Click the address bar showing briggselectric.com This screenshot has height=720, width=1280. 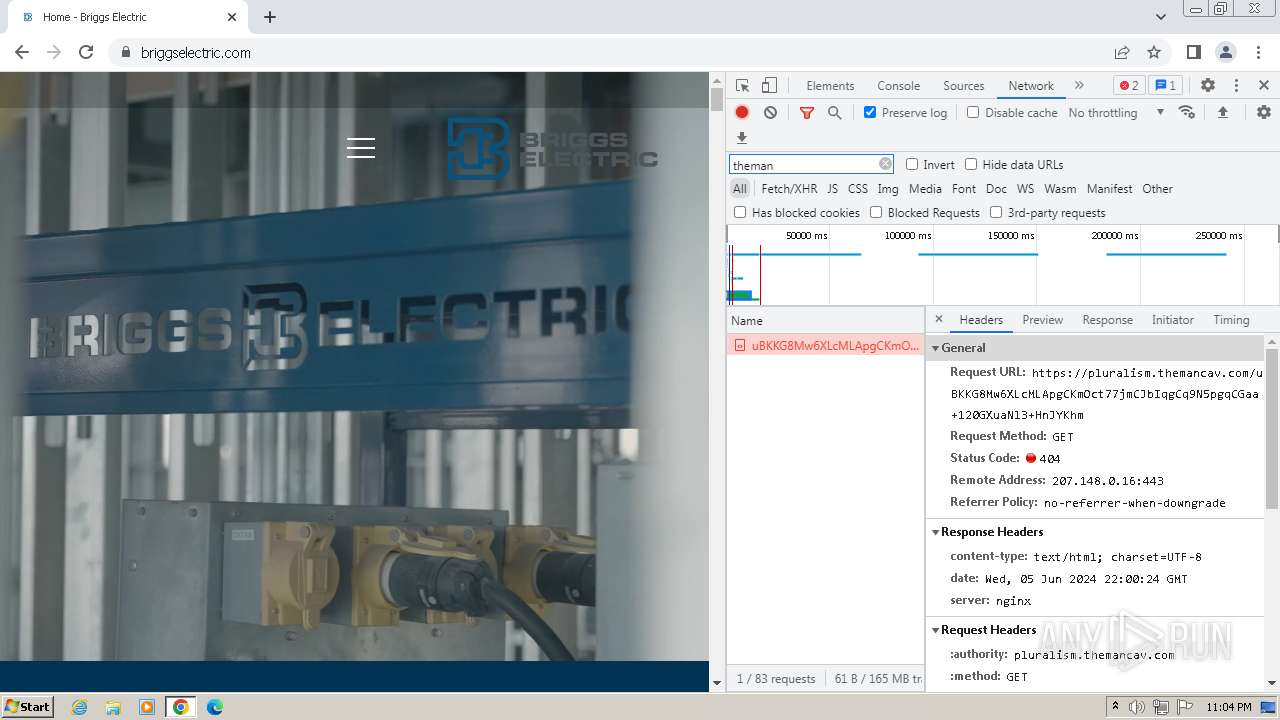click(610, 52)
